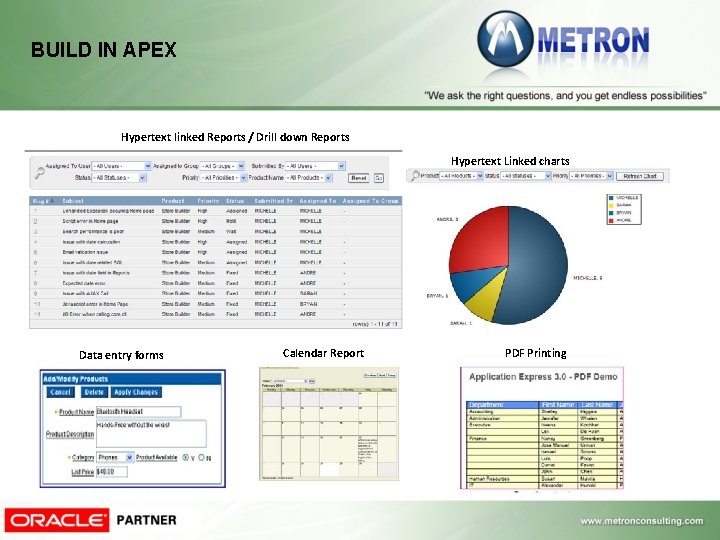
Task: Click the Reset button
Action: 359,178
